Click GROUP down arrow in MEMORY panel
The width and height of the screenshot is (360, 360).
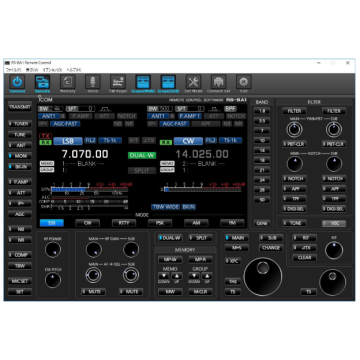pyautogui.click(x=194, y=276)
